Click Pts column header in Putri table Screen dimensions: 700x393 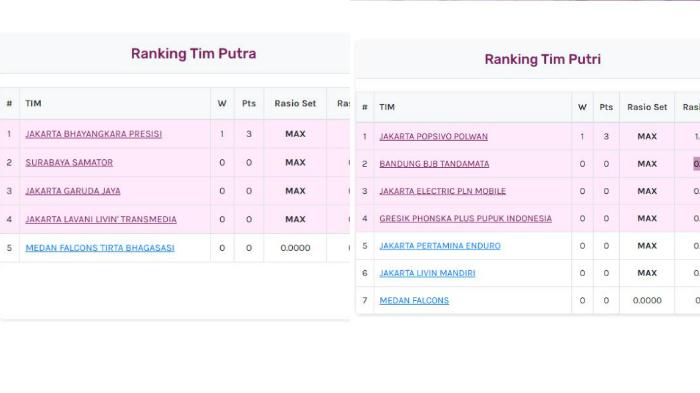click(x=606, y=107)
